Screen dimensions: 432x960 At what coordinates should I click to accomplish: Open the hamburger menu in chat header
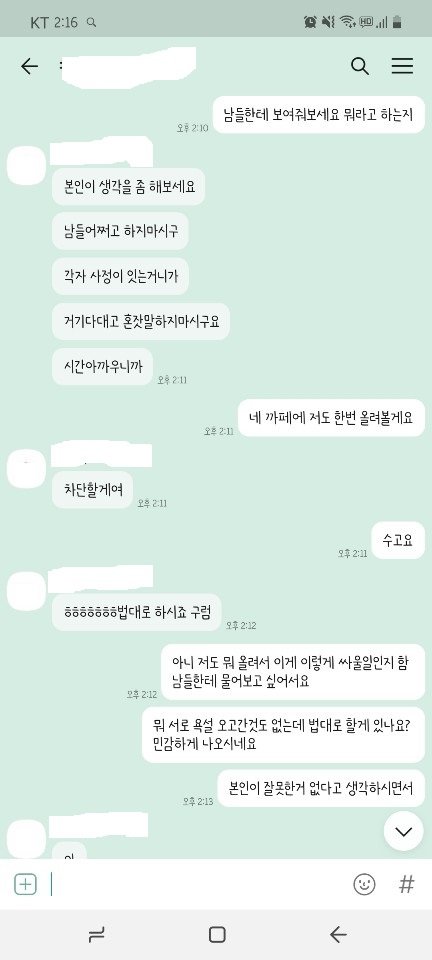(402, 66)
